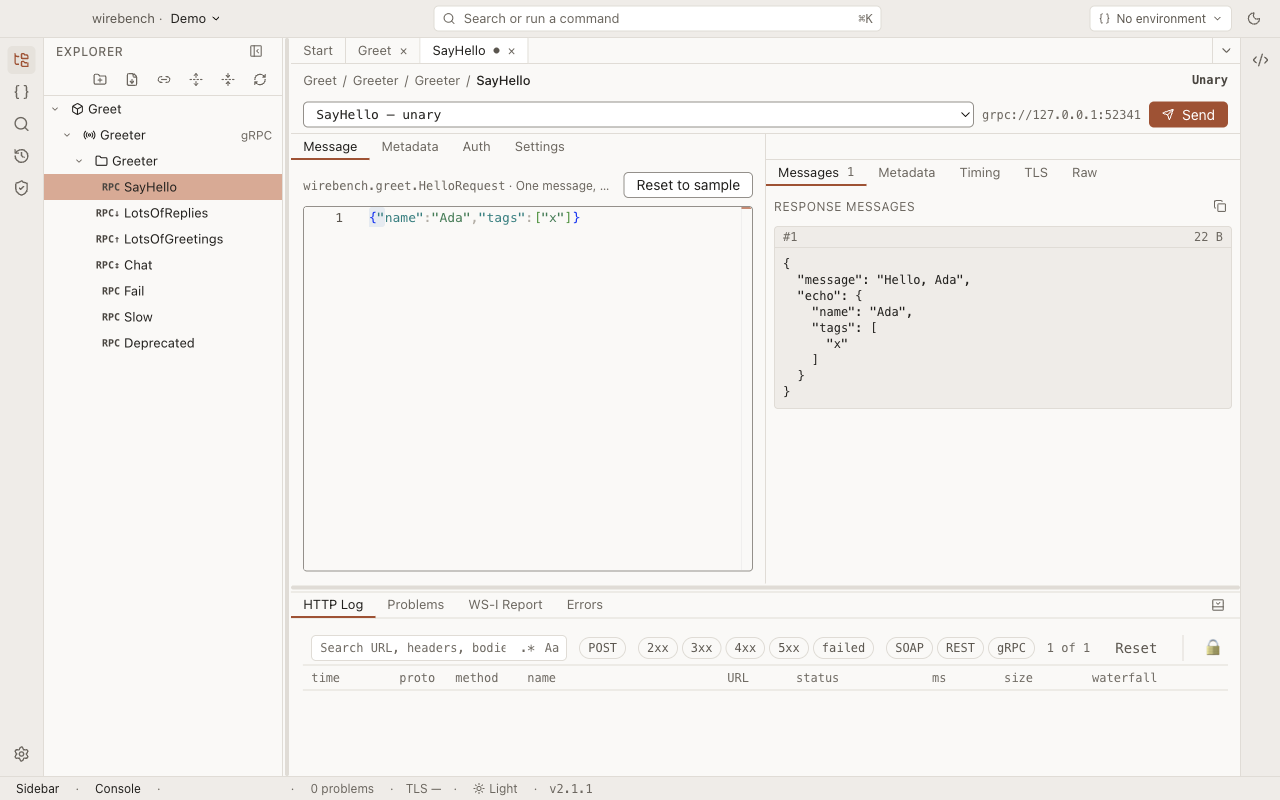
Task: Open the Timing response tab
Action: tap(979, 172)
